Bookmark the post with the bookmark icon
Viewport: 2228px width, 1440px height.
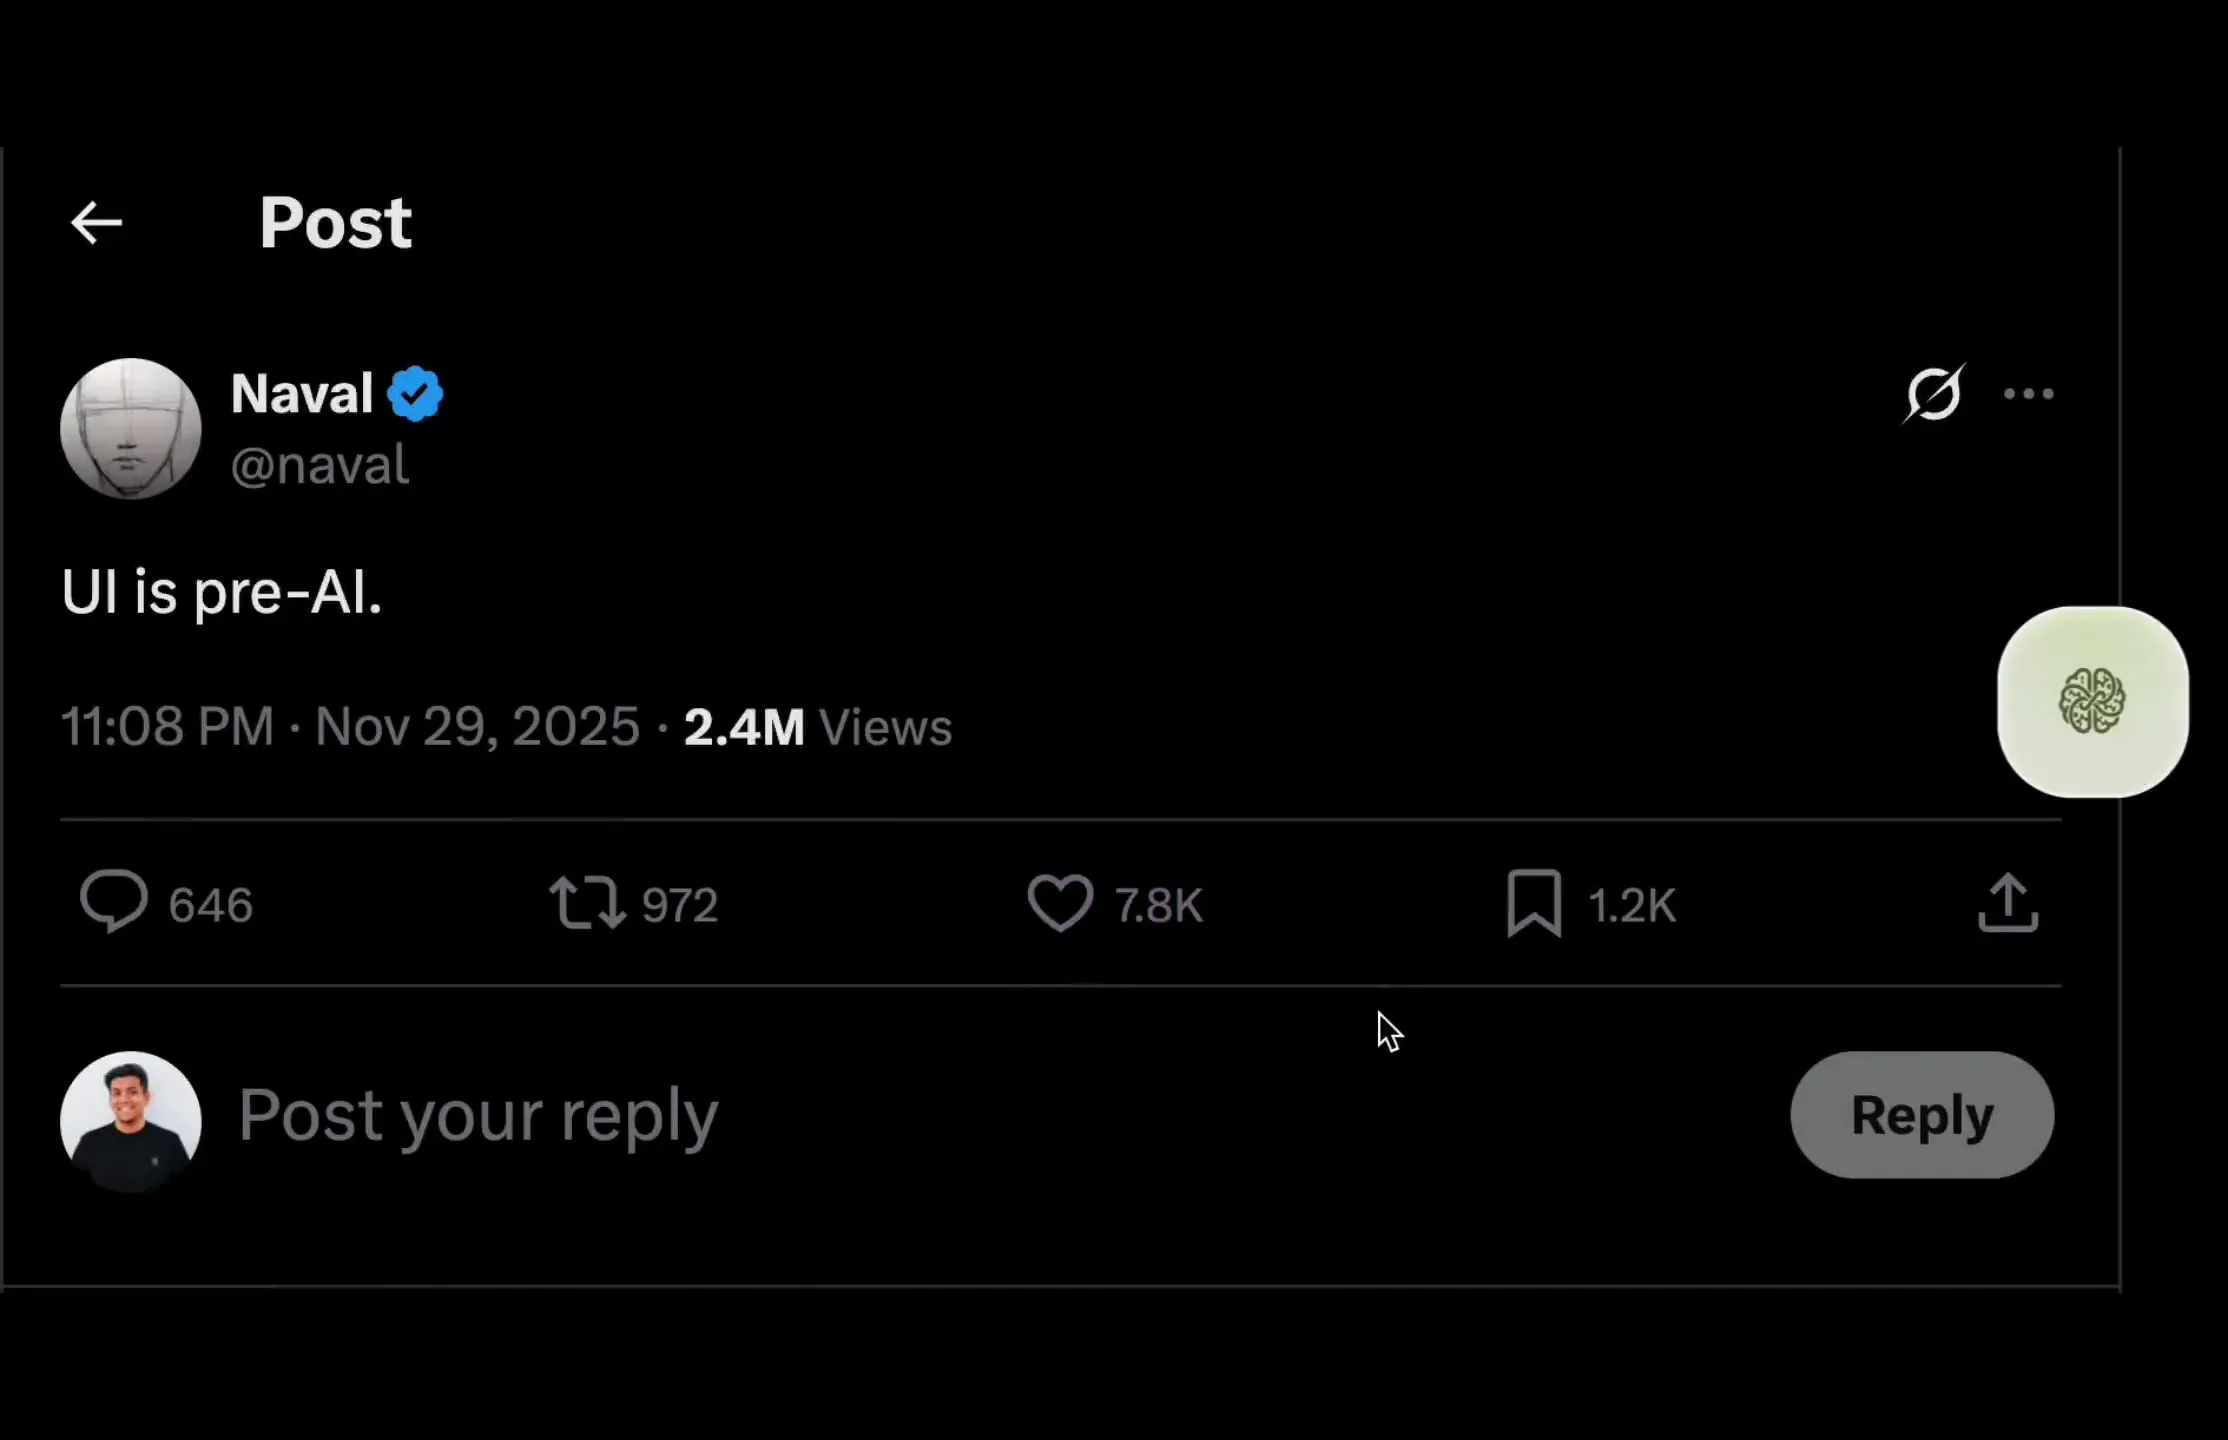point(1533,903)
